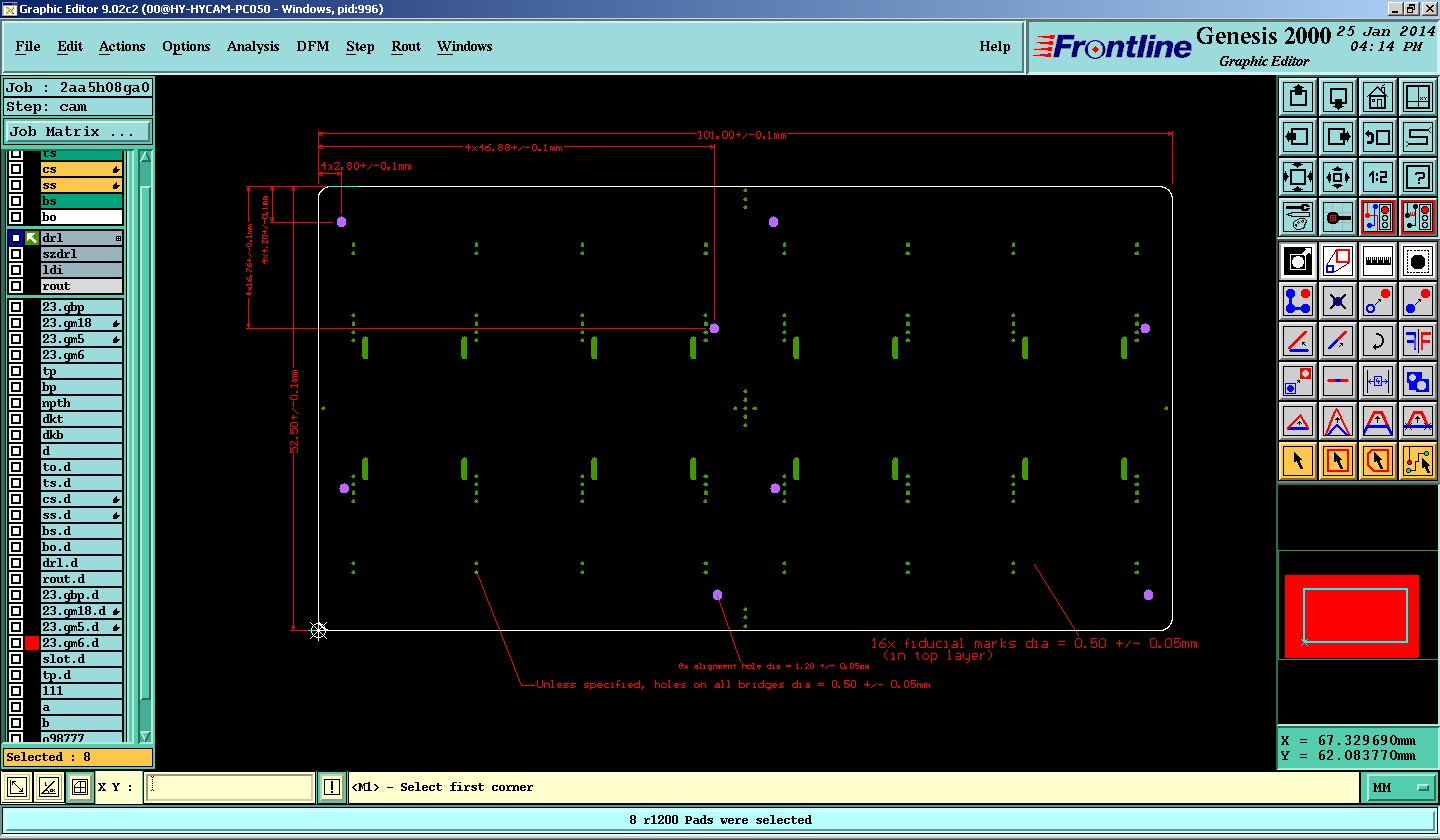
Task: Open the tools and palette settings icon
Action: 1298,216
